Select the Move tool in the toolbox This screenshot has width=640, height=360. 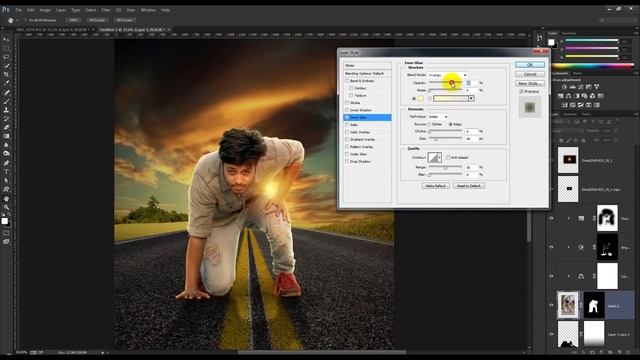click(x=6, y=40)
